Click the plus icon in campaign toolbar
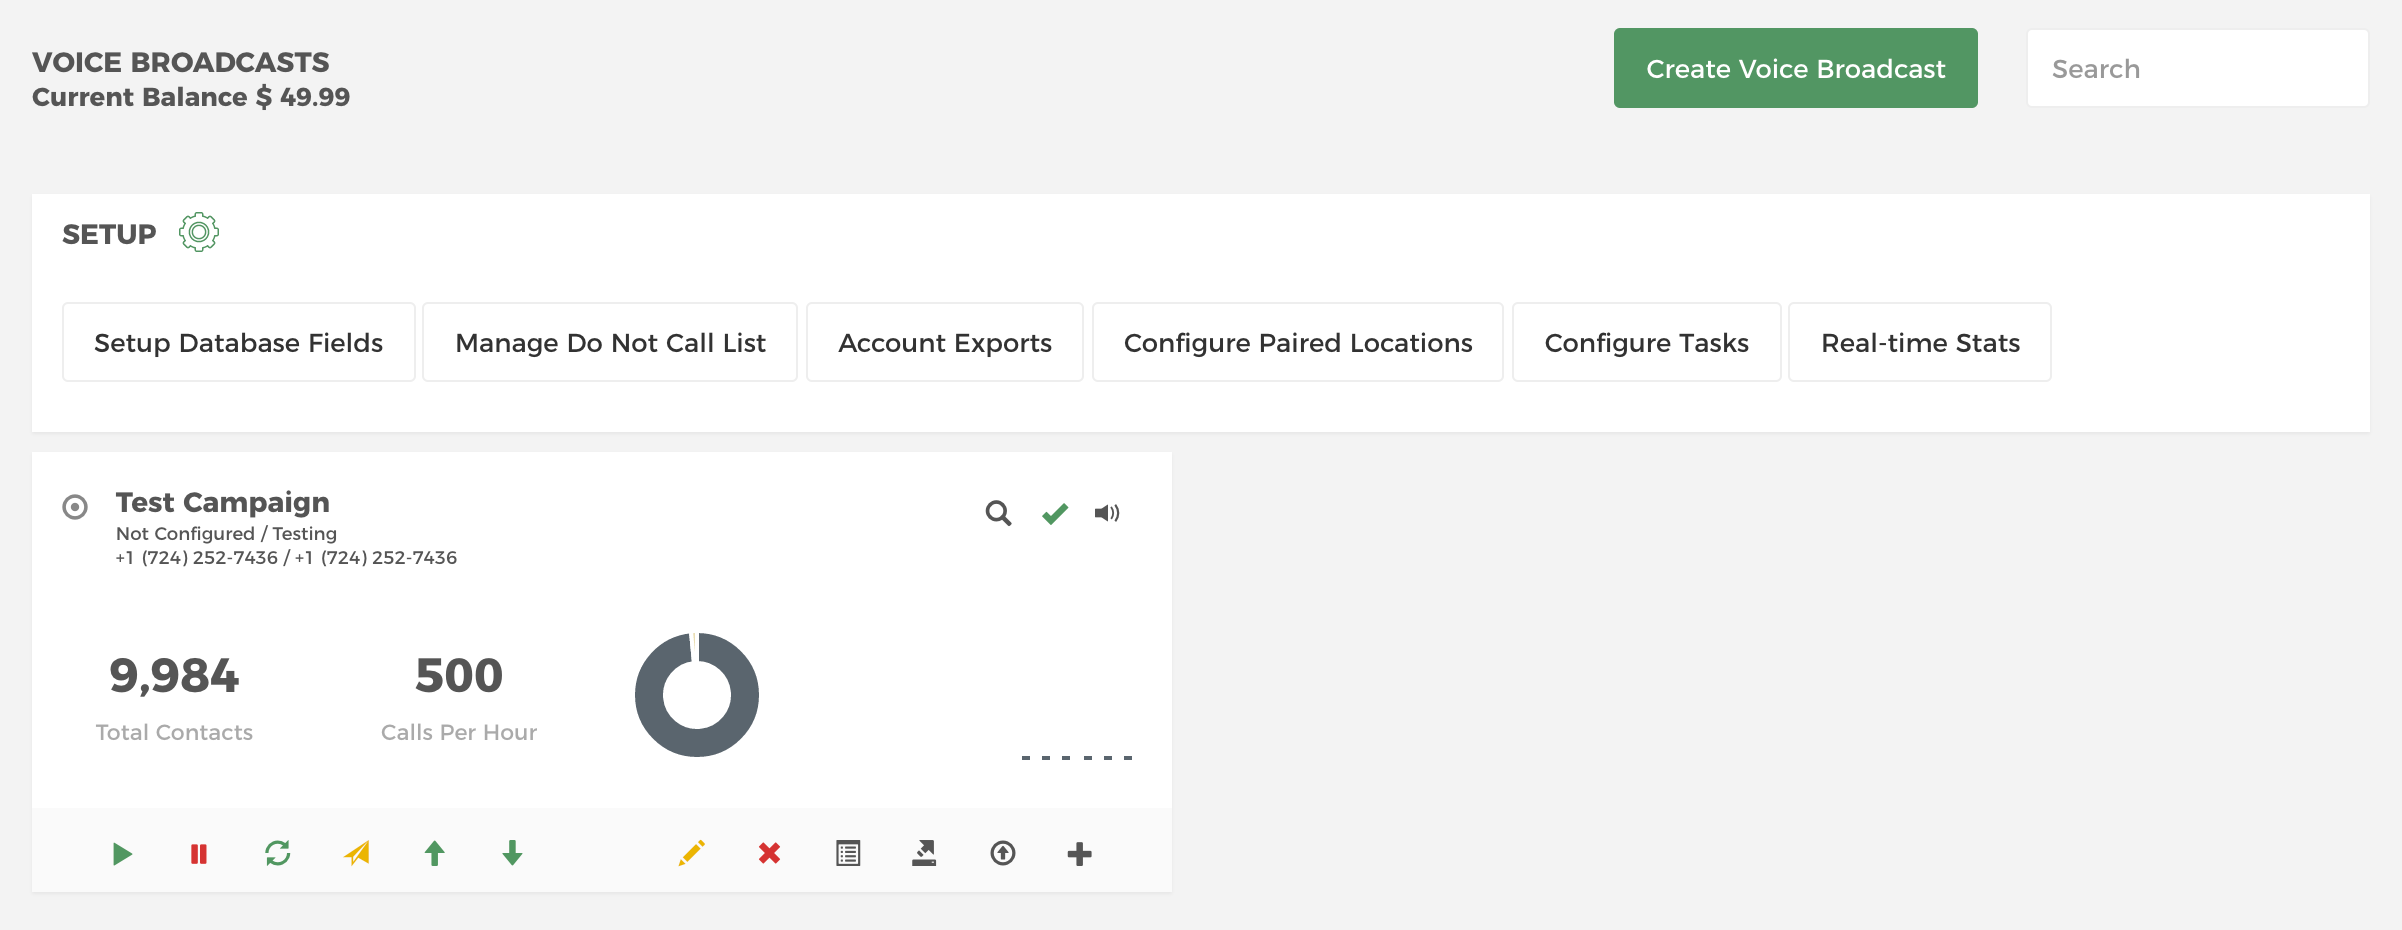The width and height of the screenshot is (2402, 930). (1079, 854)
